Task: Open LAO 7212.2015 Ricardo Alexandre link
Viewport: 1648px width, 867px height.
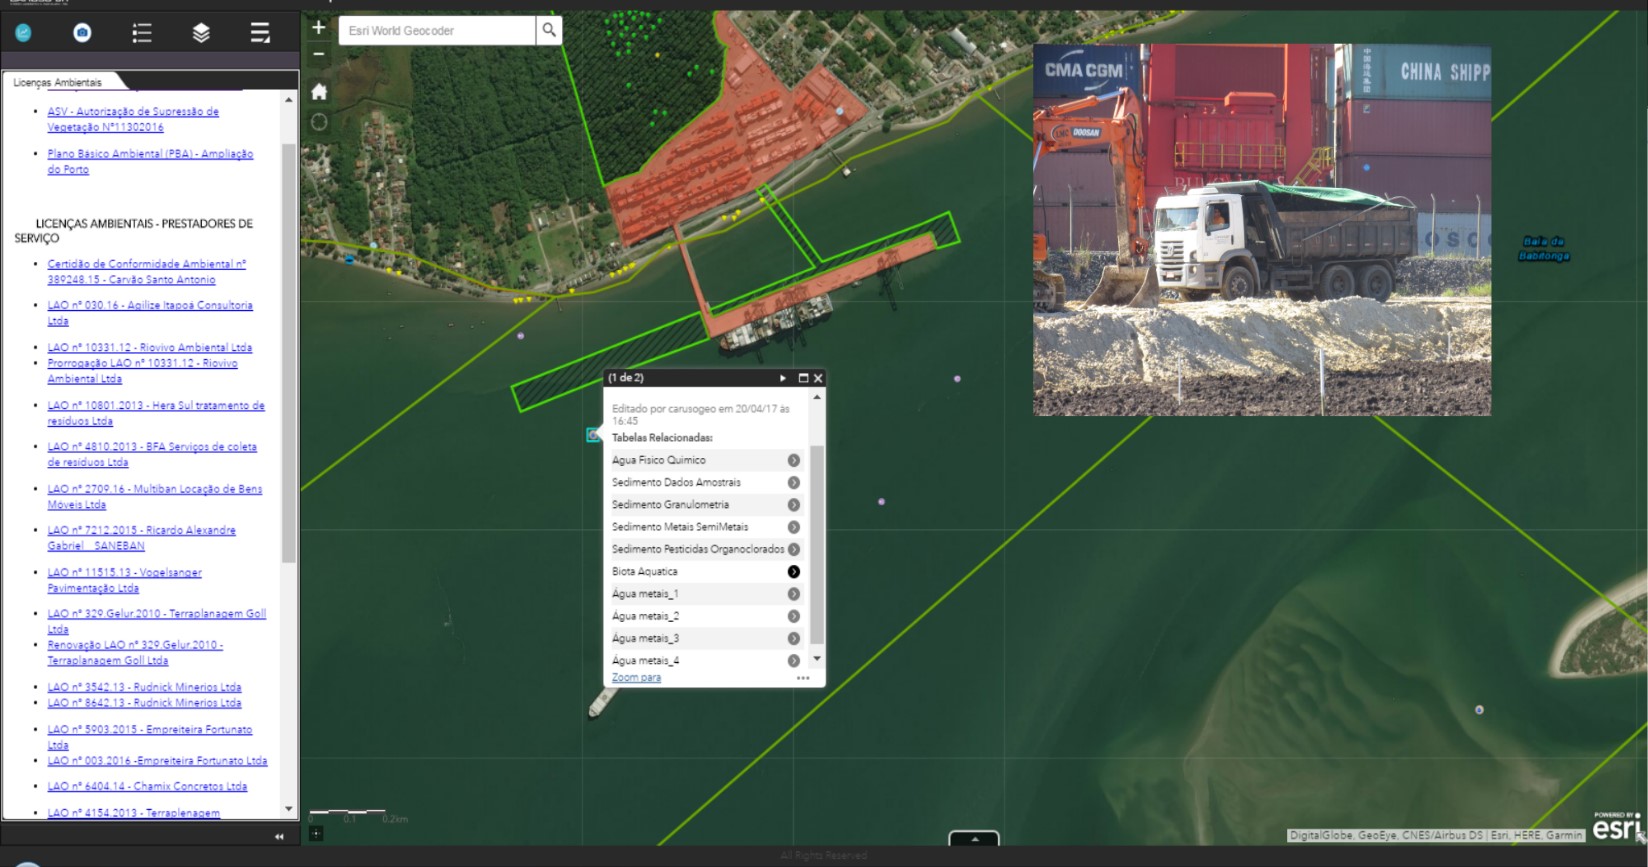Action: [141, 538]
